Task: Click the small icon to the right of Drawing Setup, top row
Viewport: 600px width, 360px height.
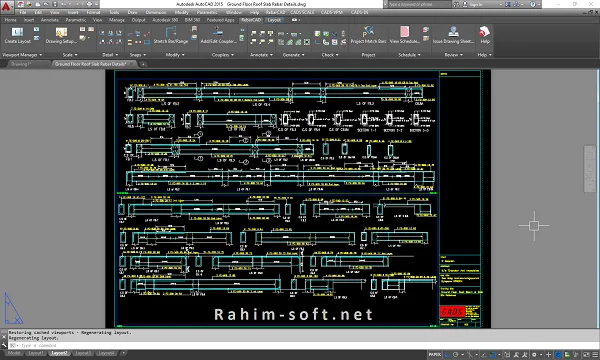Action: click(x=83, y=29)
